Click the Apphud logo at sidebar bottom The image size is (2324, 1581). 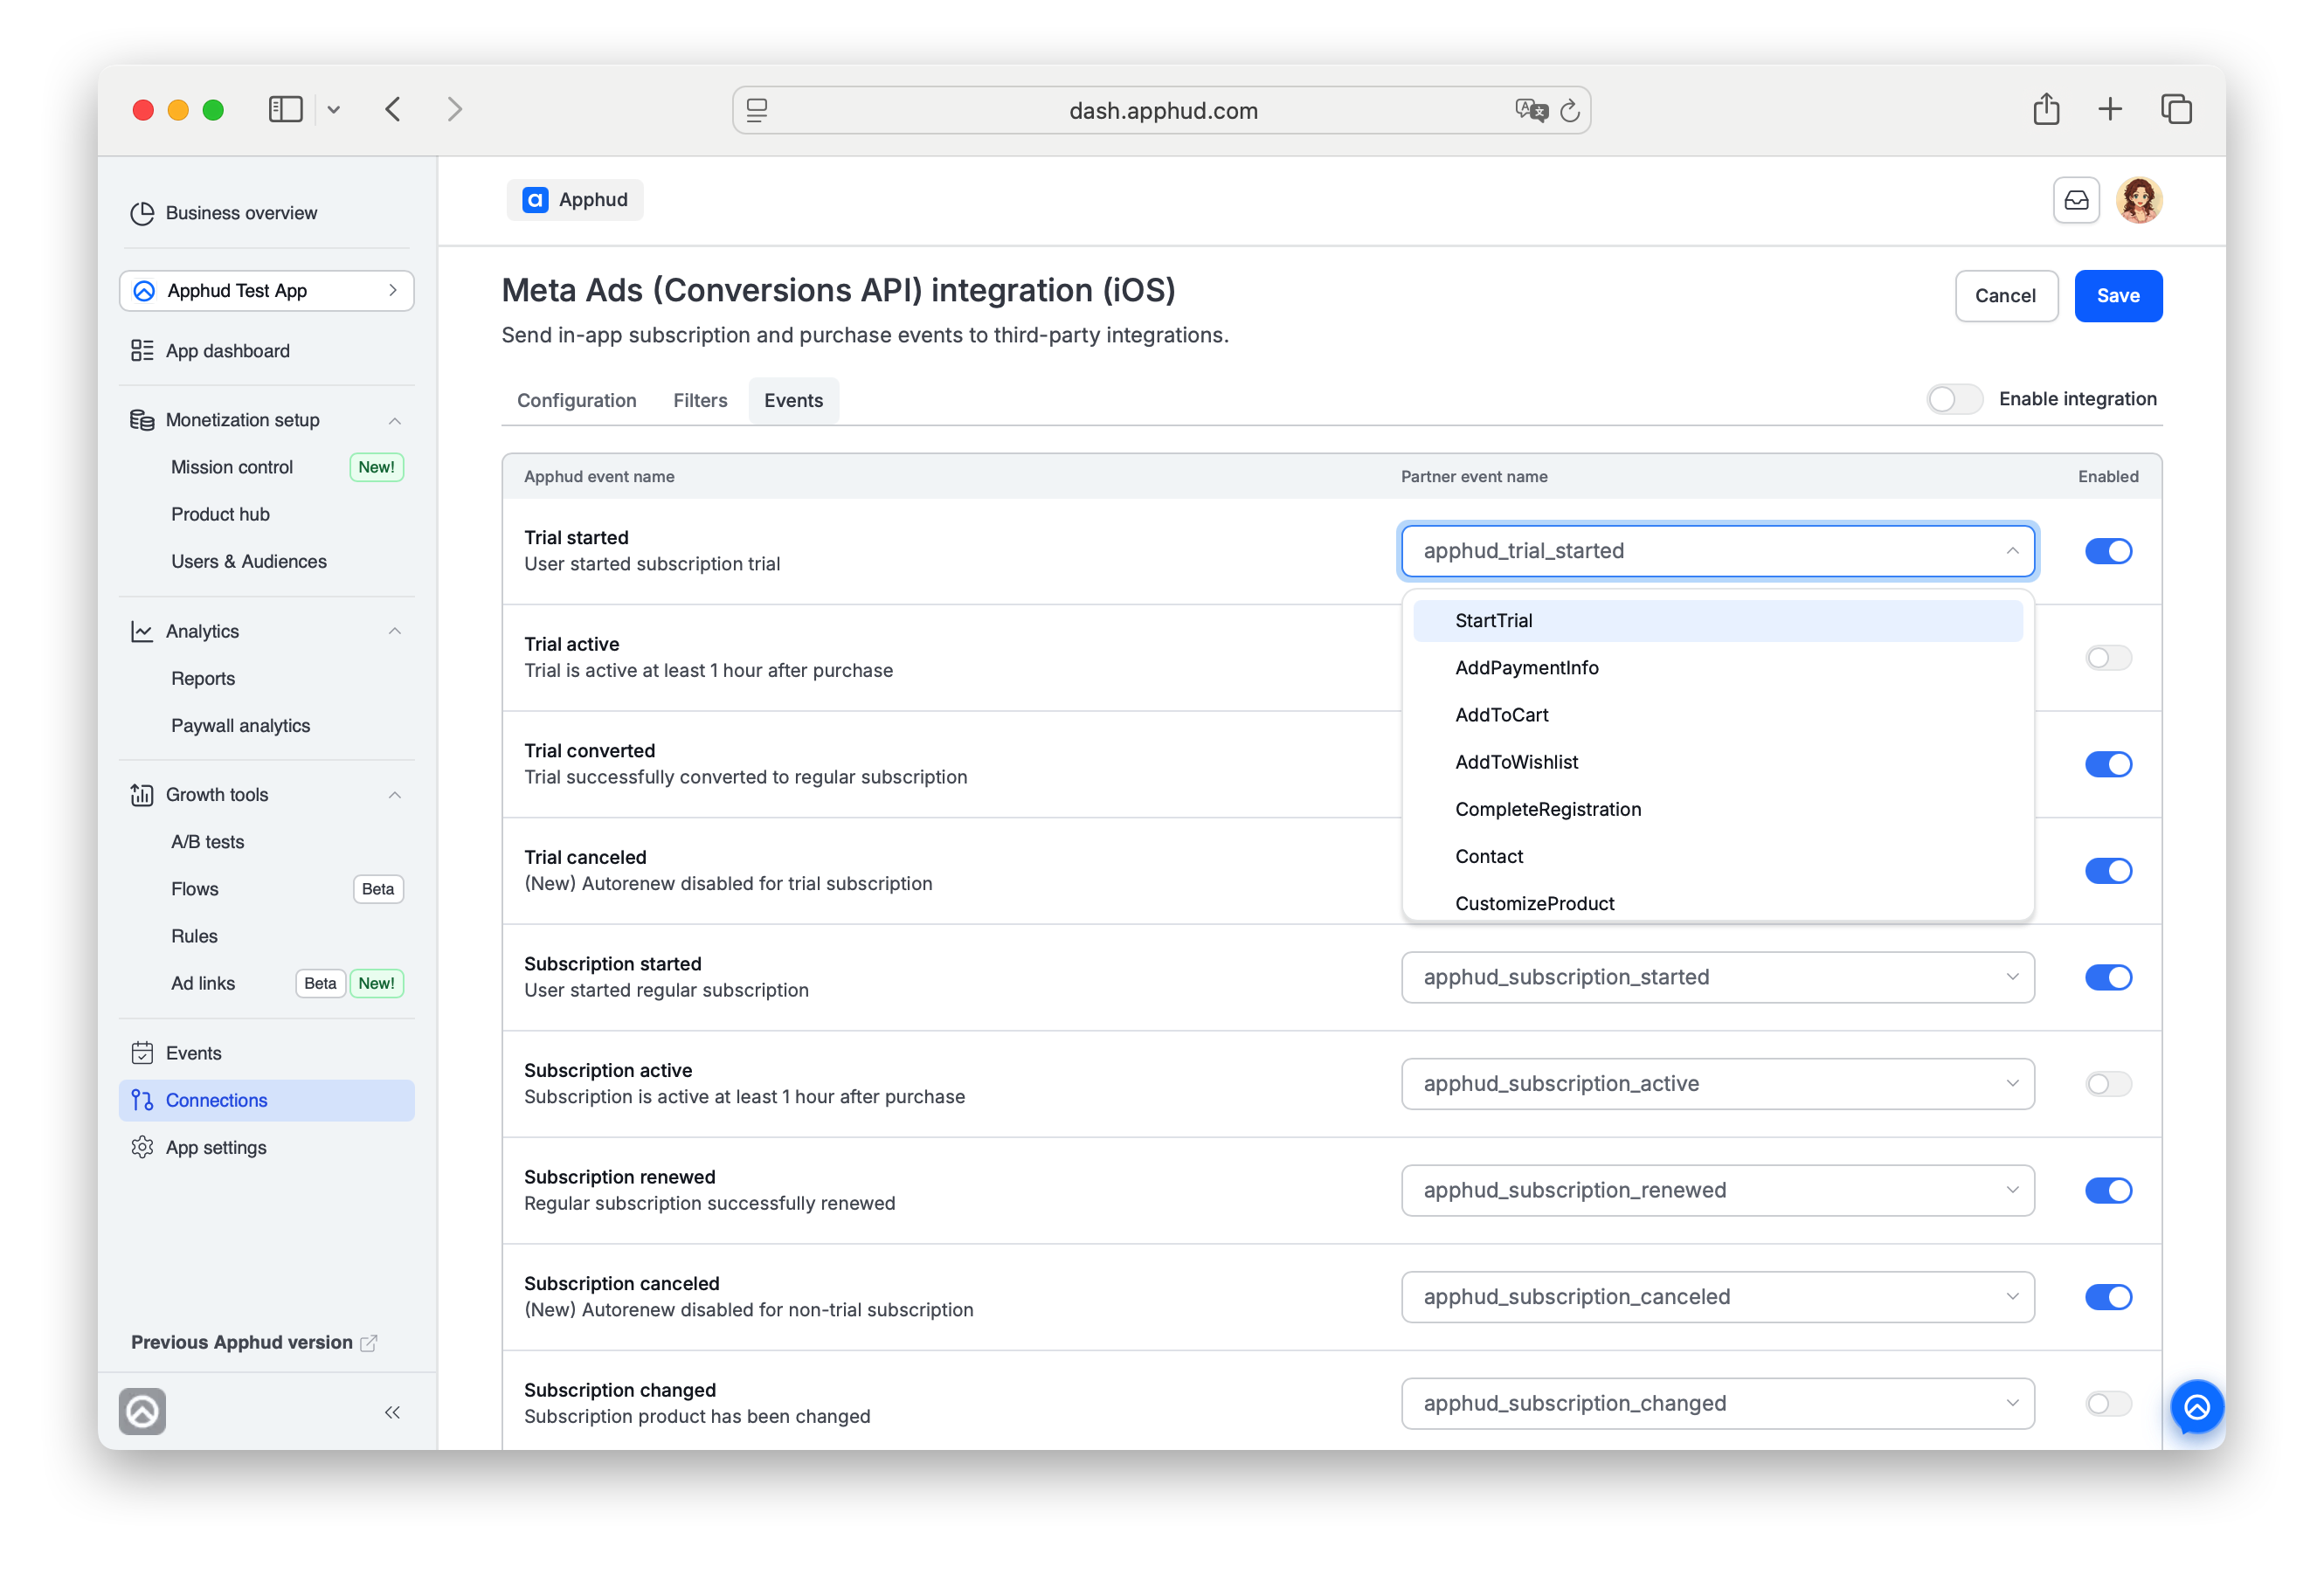point(142,1412)
